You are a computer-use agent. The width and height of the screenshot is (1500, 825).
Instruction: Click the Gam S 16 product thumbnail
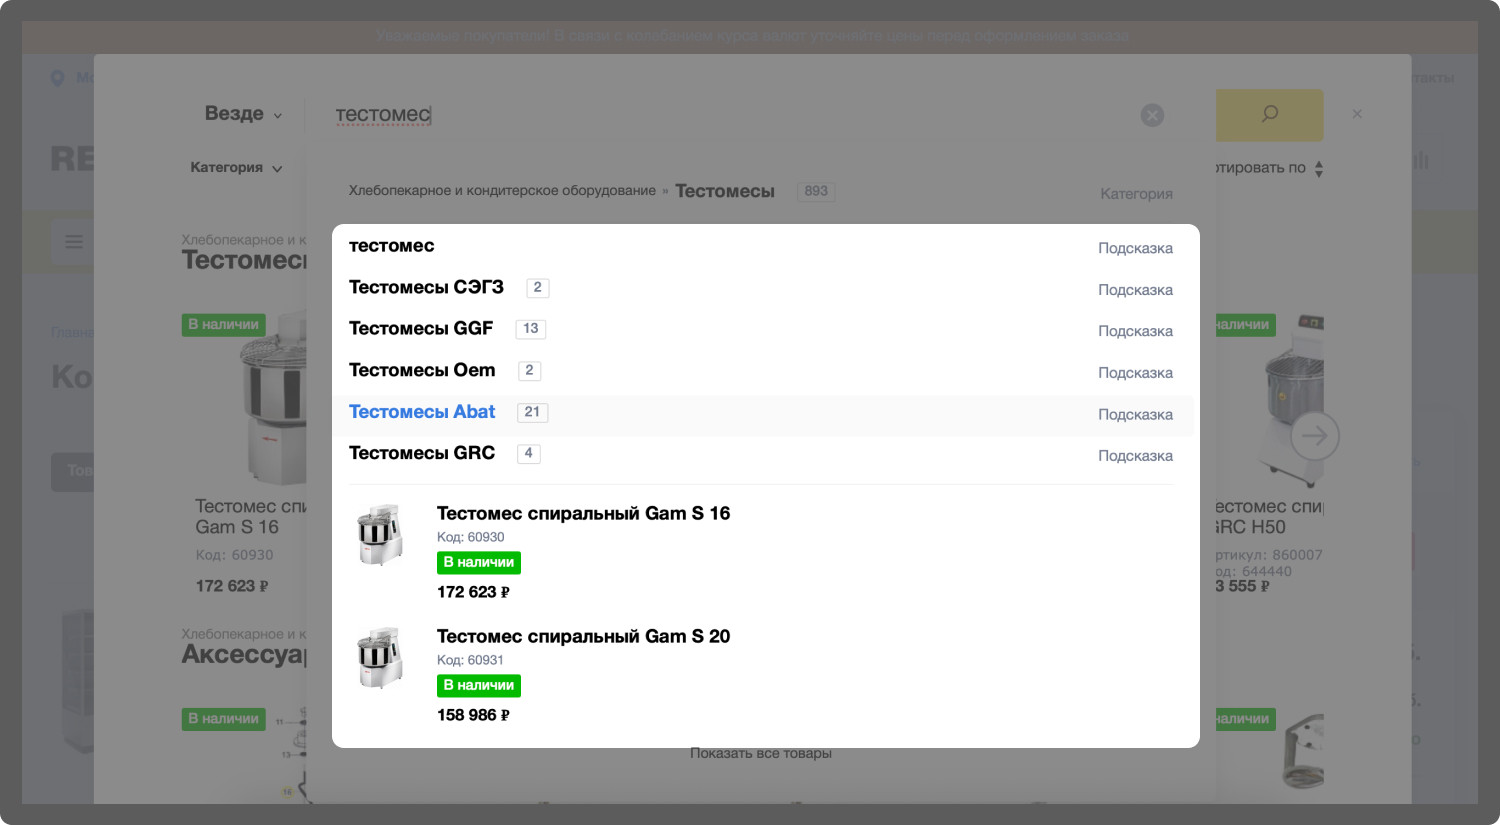pos(379,534)
